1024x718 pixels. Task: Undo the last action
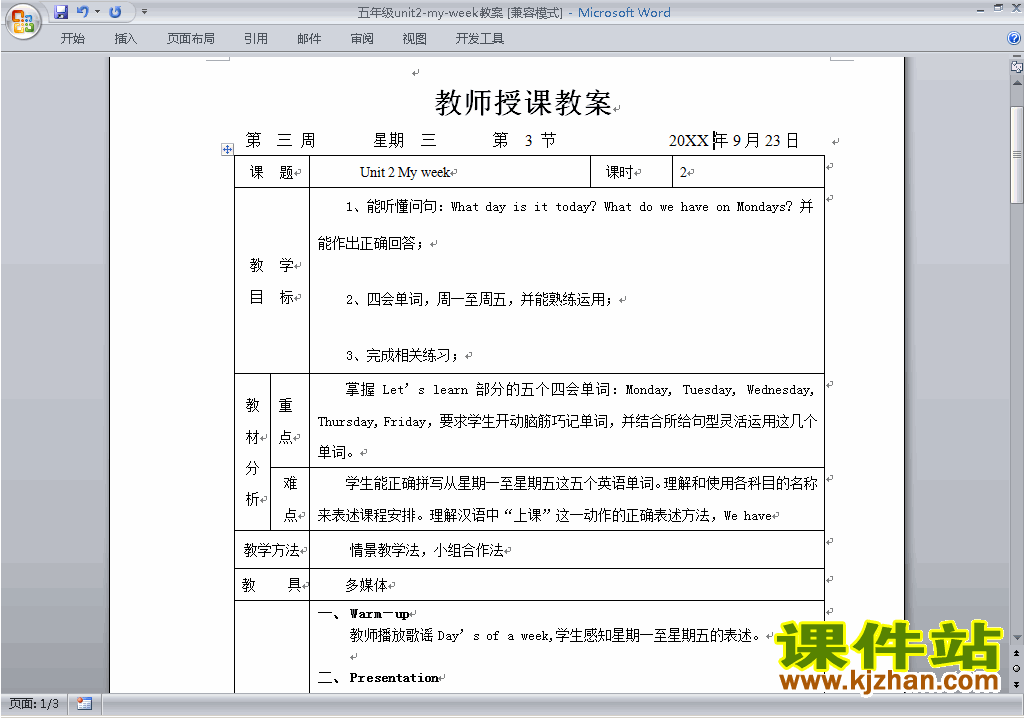coord(82,12)
